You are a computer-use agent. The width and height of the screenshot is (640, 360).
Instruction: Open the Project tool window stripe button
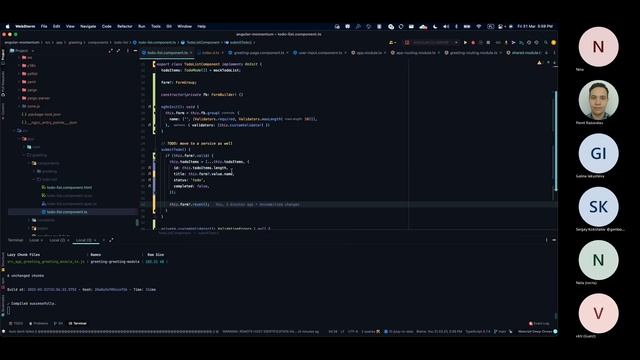point(3,56)
